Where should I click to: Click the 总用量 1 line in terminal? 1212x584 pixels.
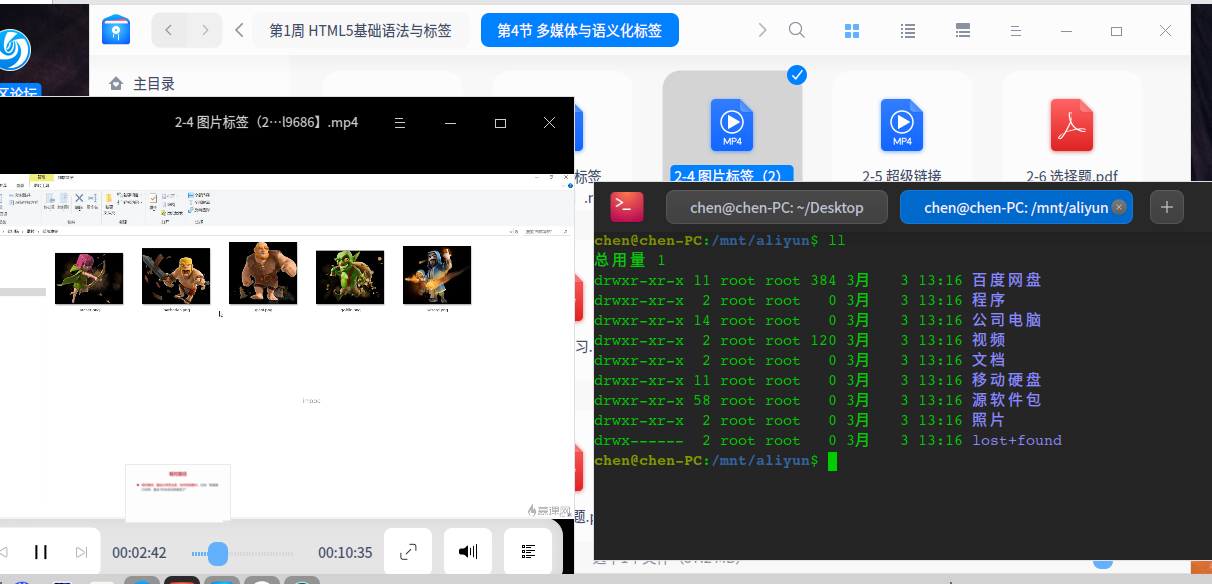tap(630, 260)
